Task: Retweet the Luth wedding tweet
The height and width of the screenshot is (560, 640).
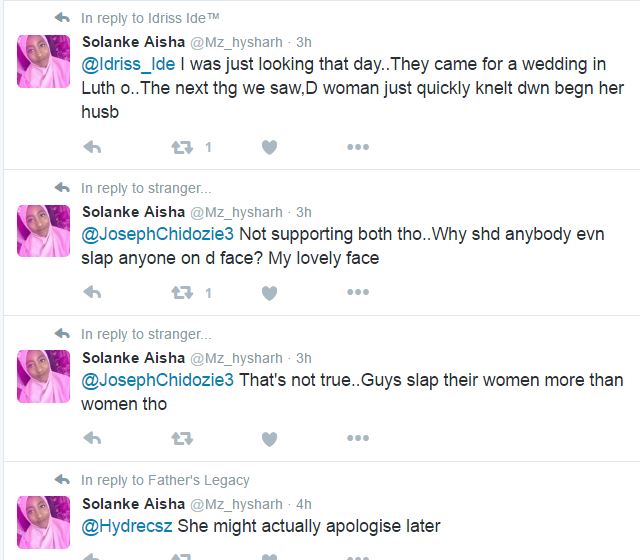Action: point(182,147)
